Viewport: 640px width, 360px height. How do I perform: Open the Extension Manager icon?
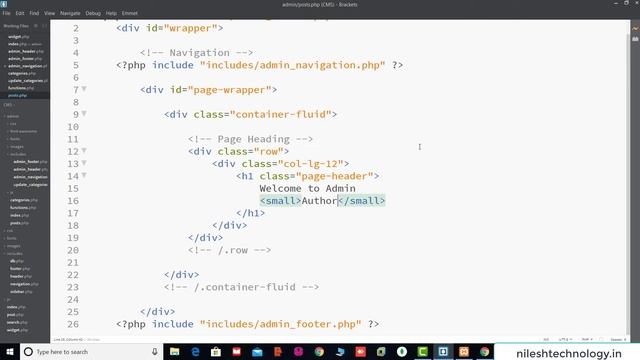coord(635,39)
